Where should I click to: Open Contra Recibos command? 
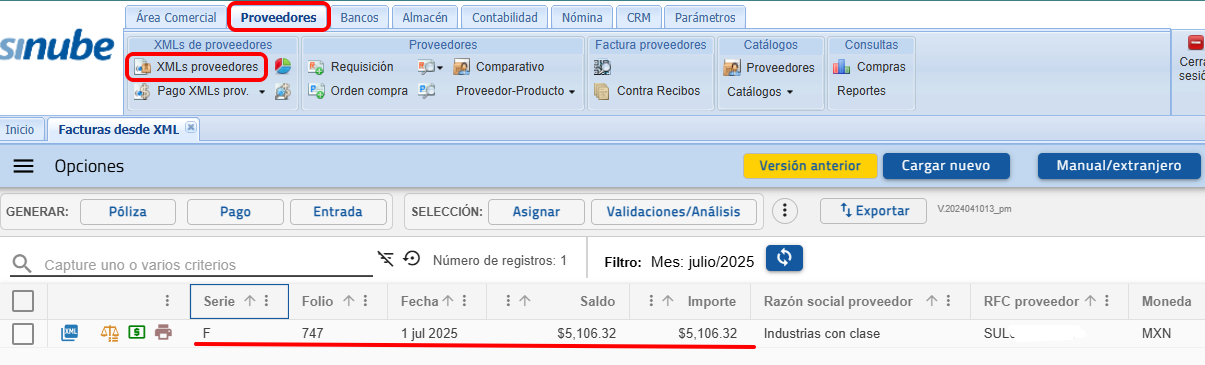tap(647, 91)
